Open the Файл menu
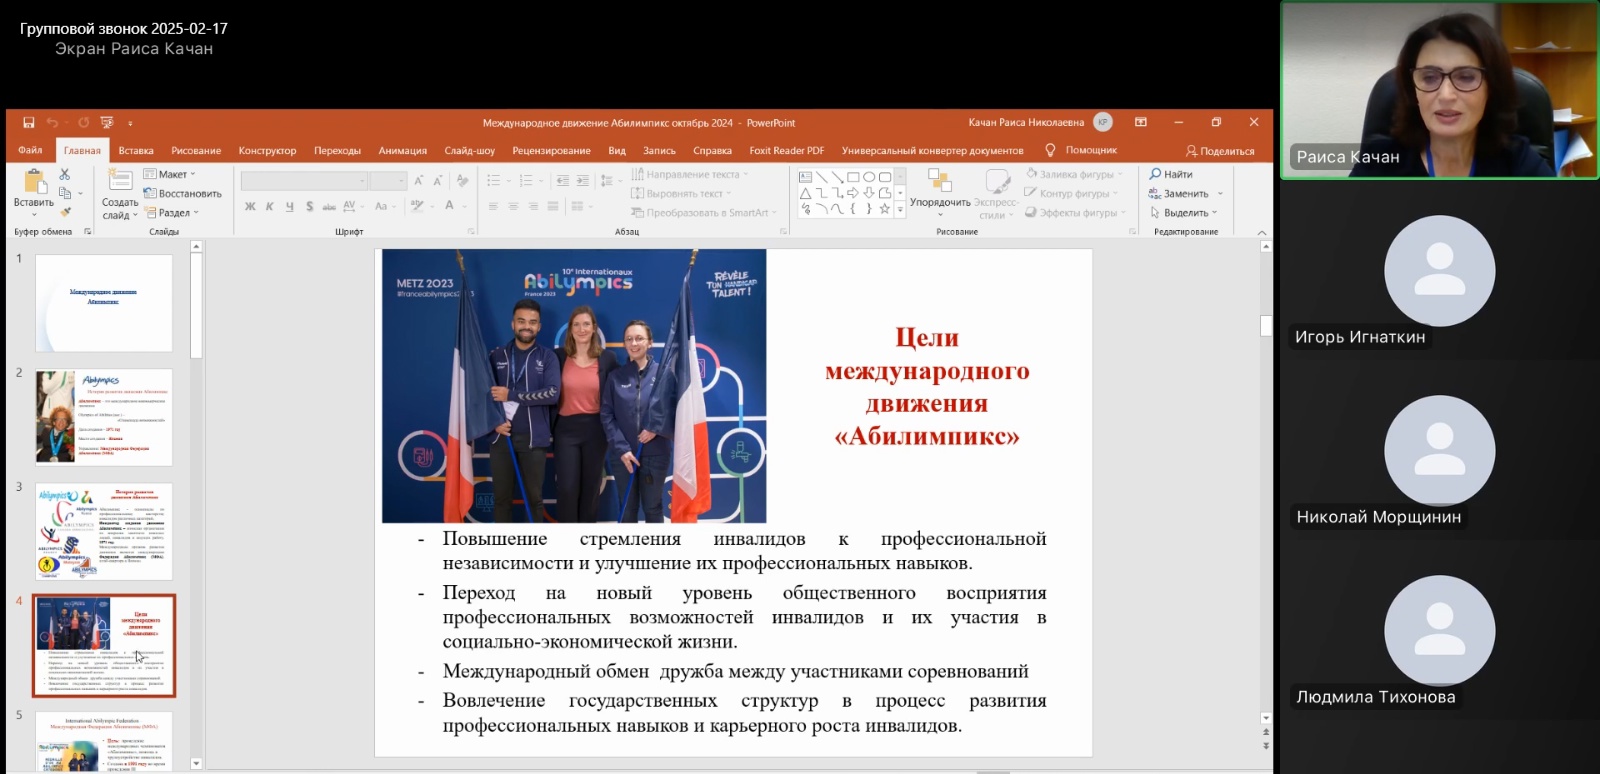Screen dimensions: 1600x774 tap(30, 150)
